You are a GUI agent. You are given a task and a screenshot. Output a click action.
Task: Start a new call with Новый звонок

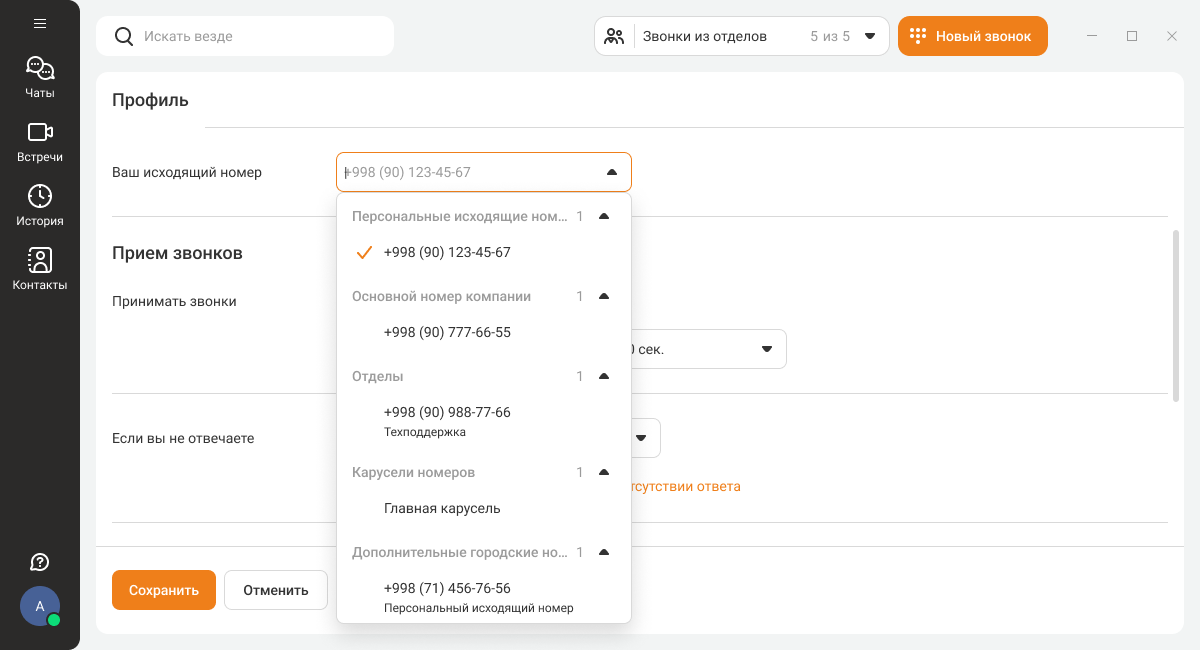tap(972, 36)
